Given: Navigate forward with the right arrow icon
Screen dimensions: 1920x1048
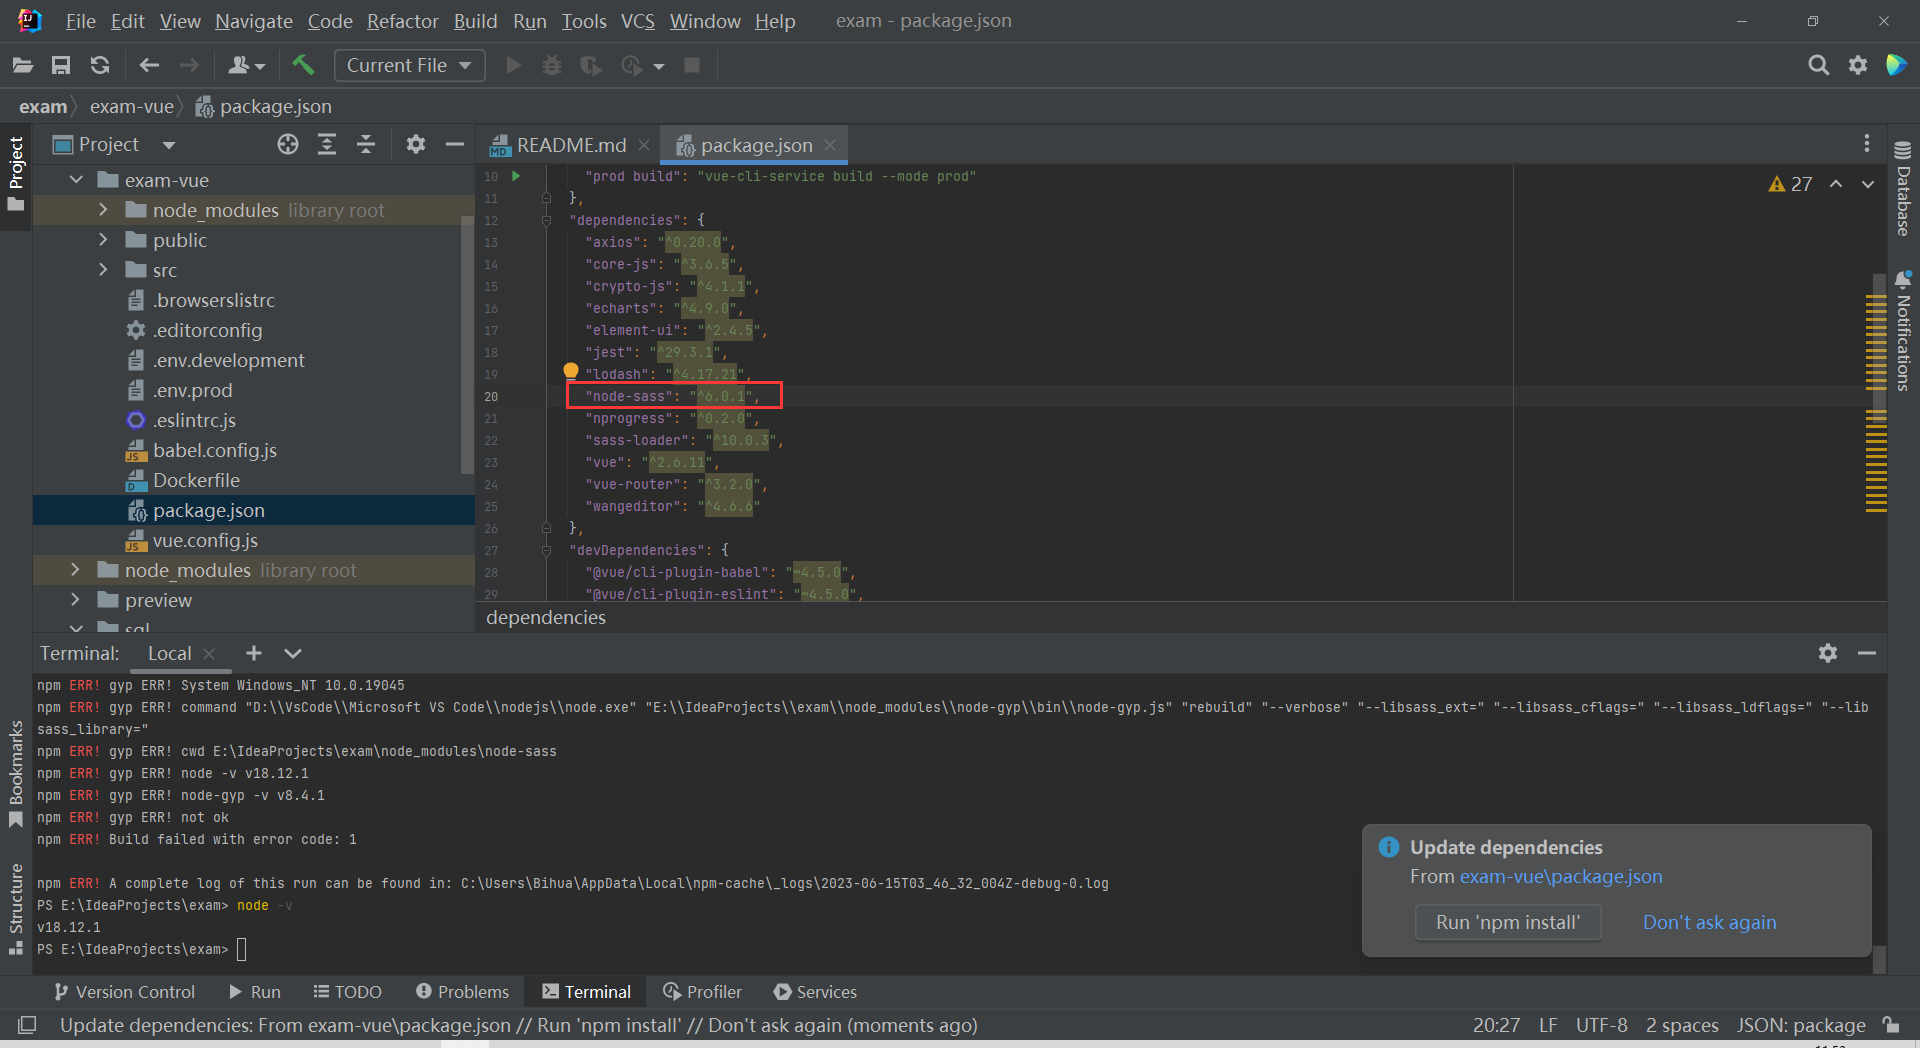Looking at the screenshot, I should [x=189, y=65].
